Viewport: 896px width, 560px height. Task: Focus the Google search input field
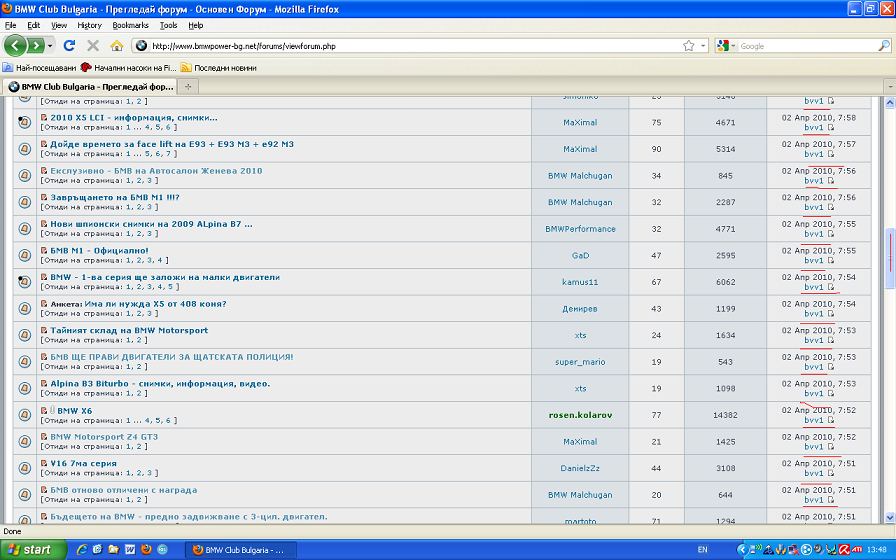(807, 46)
